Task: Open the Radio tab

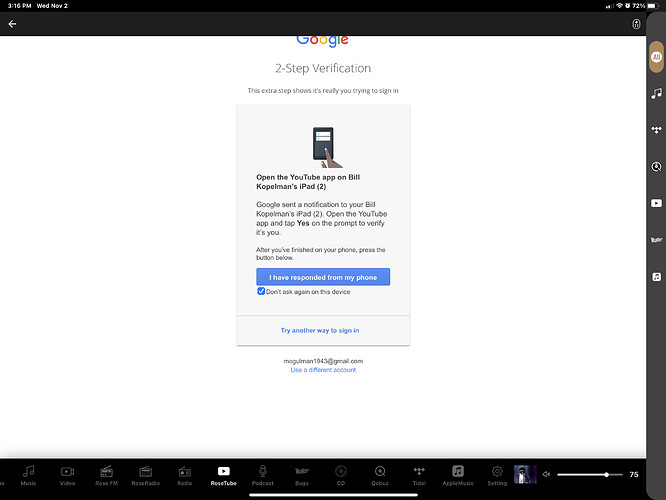Action: [x=184, y=475]
